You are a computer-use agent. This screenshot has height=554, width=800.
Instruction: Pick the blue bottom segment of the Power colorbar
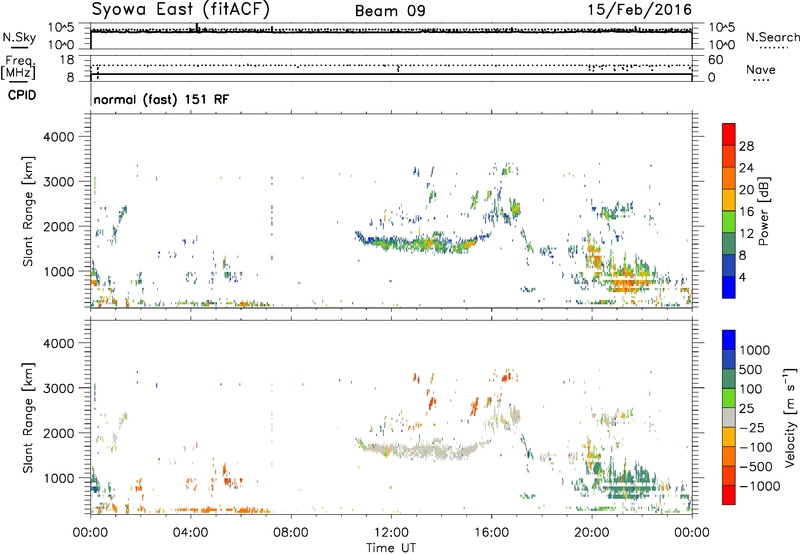point(729,287)
